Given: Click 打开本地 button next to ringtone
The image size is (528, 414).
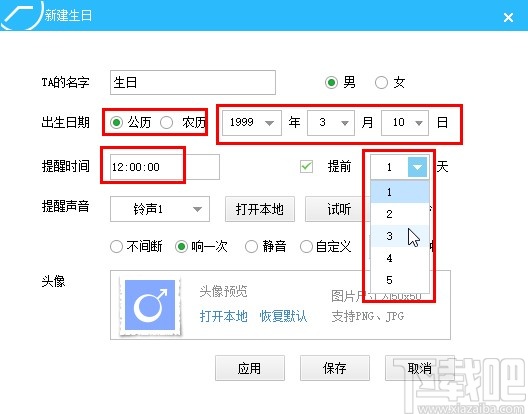Looking at the screenshot, I should pyautogui.click(x=260, y=209).
